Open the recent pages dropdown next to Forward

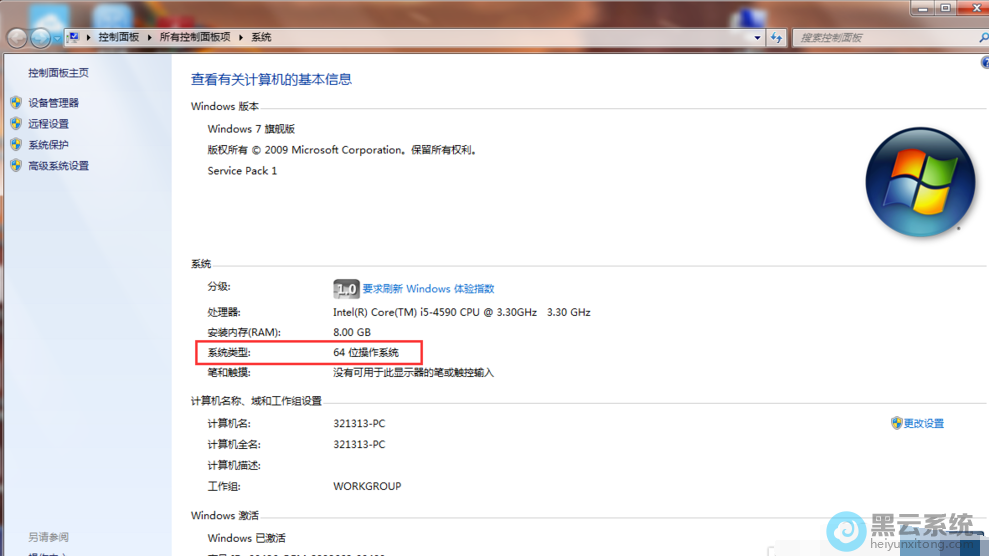pyautogui.click(x=57, y=38)
